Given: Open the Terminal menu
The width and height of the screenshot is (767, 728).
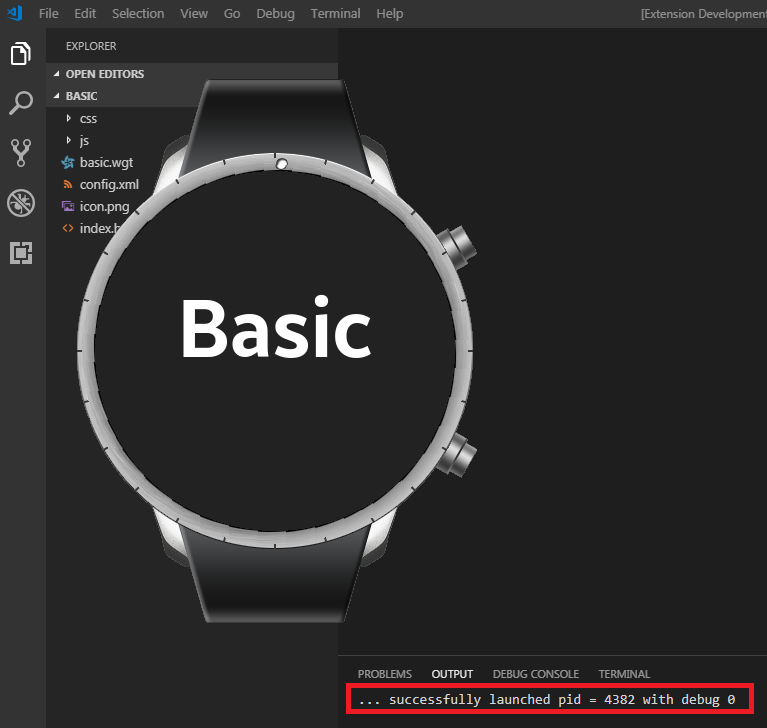Looking at the screenshot, I should point(335,13).
